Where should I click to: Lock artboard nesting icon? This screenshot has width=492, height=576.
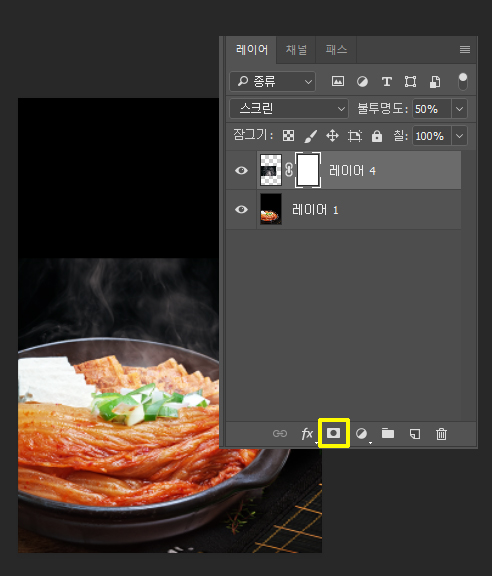pyautogui.click(x=355, y=136)
